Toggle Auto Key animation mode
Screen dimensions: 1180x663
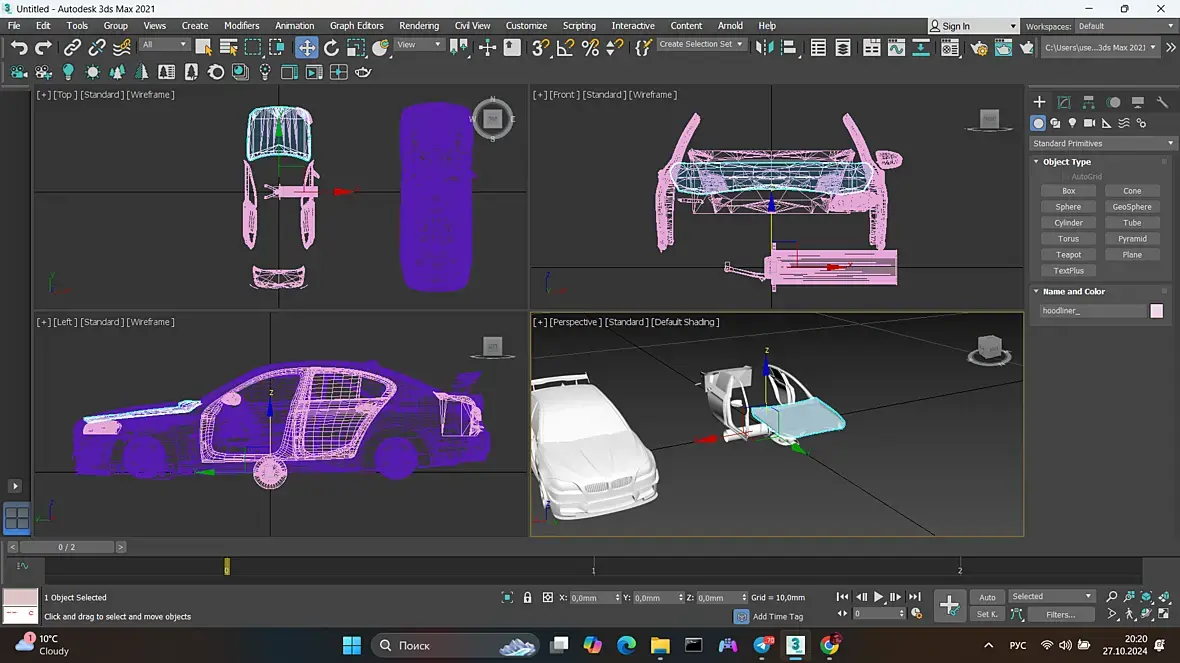coord(987,597)
